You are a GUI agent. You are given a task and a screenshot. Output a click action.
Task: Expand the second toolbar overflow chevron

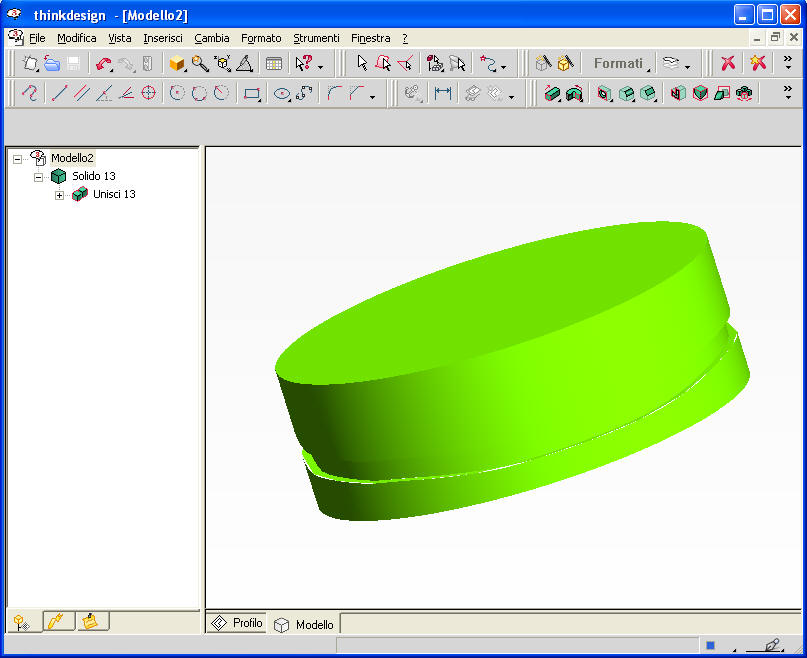click(x=787, y=92)
